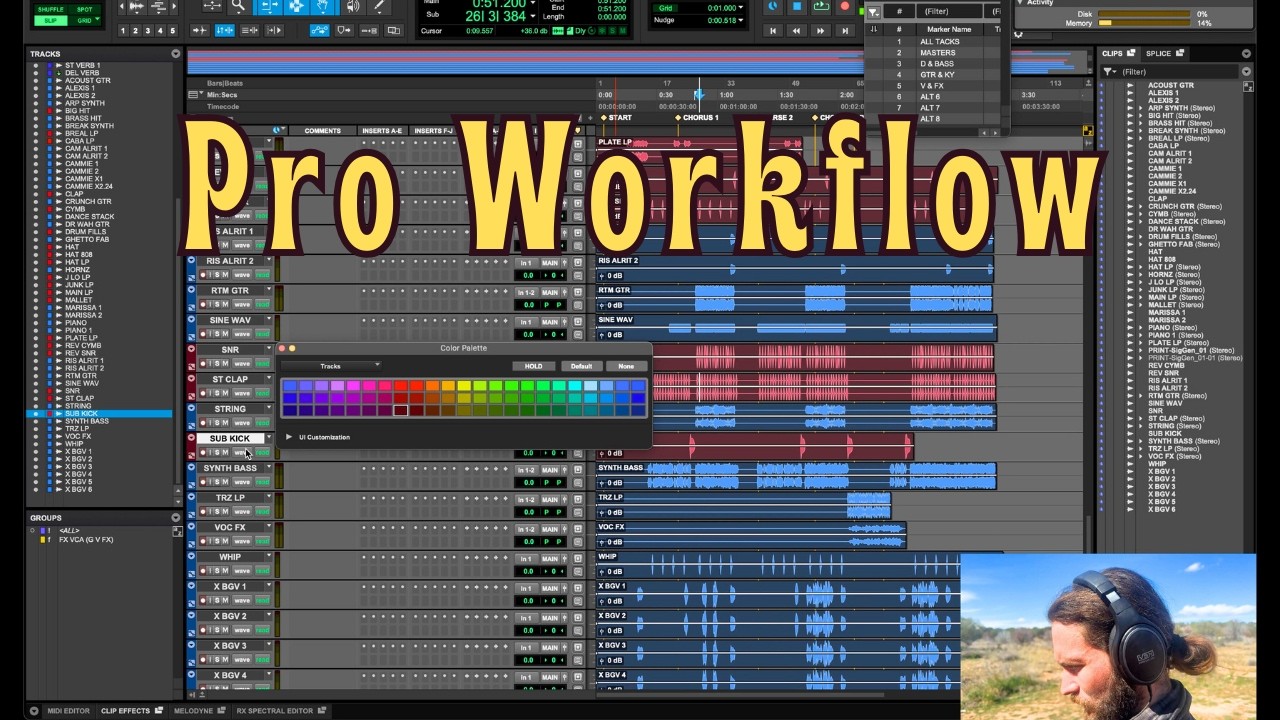Toggle Grid edit mode
This screenshot has height=720, width=1280.
85,20
